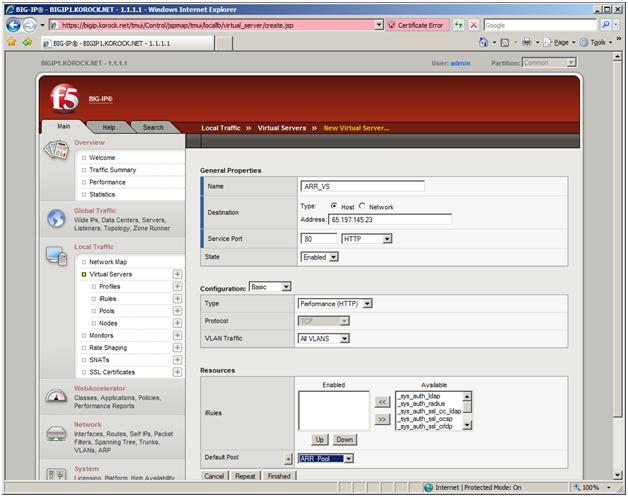
Task: Click the plus icon beside SSL Certificates
Action: click(x=177, y=372)
